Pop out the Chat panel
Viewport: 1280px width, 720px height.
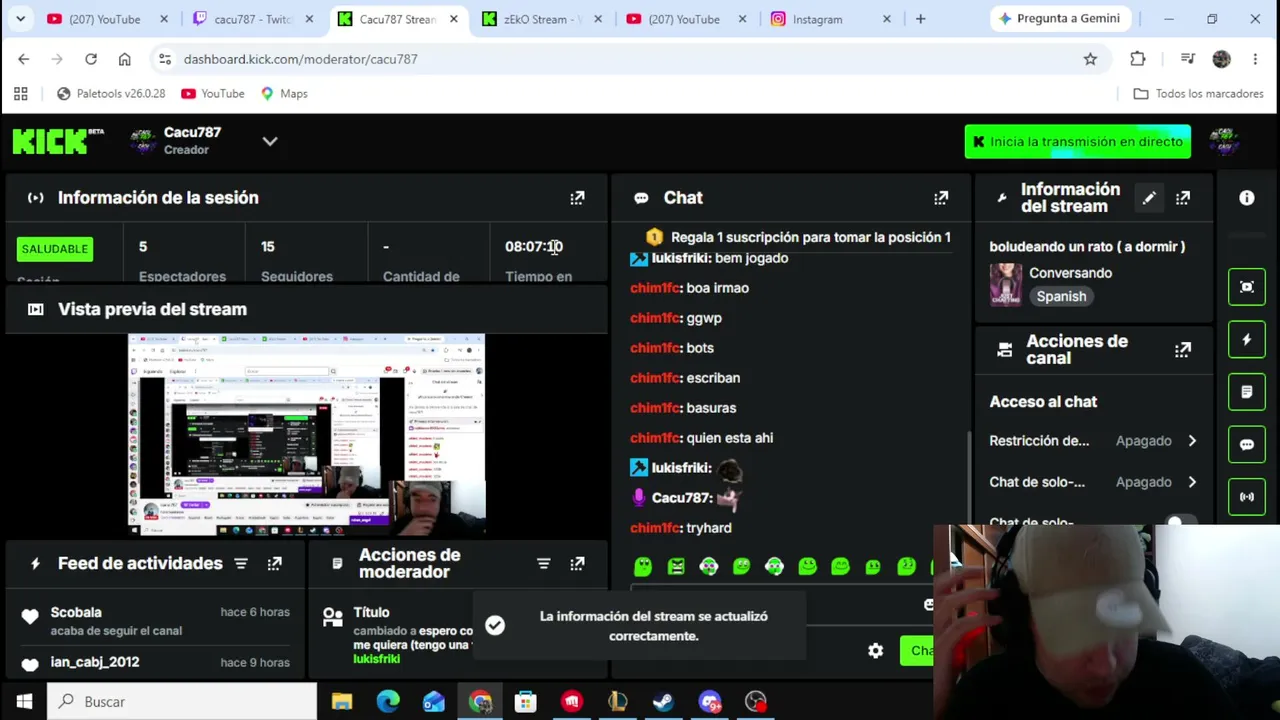941,198
